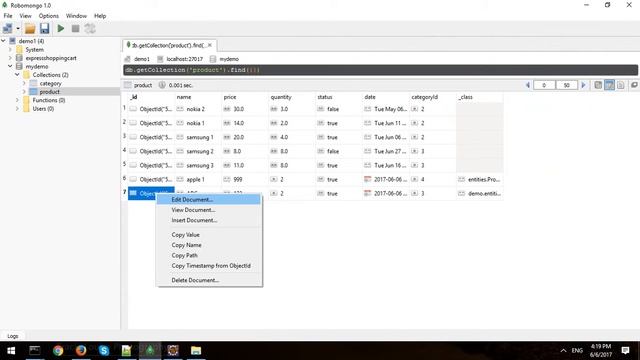640x360 pixels.
Task: Collapse the demo1 (4) connection node
Action: click(x=3, y=41)
